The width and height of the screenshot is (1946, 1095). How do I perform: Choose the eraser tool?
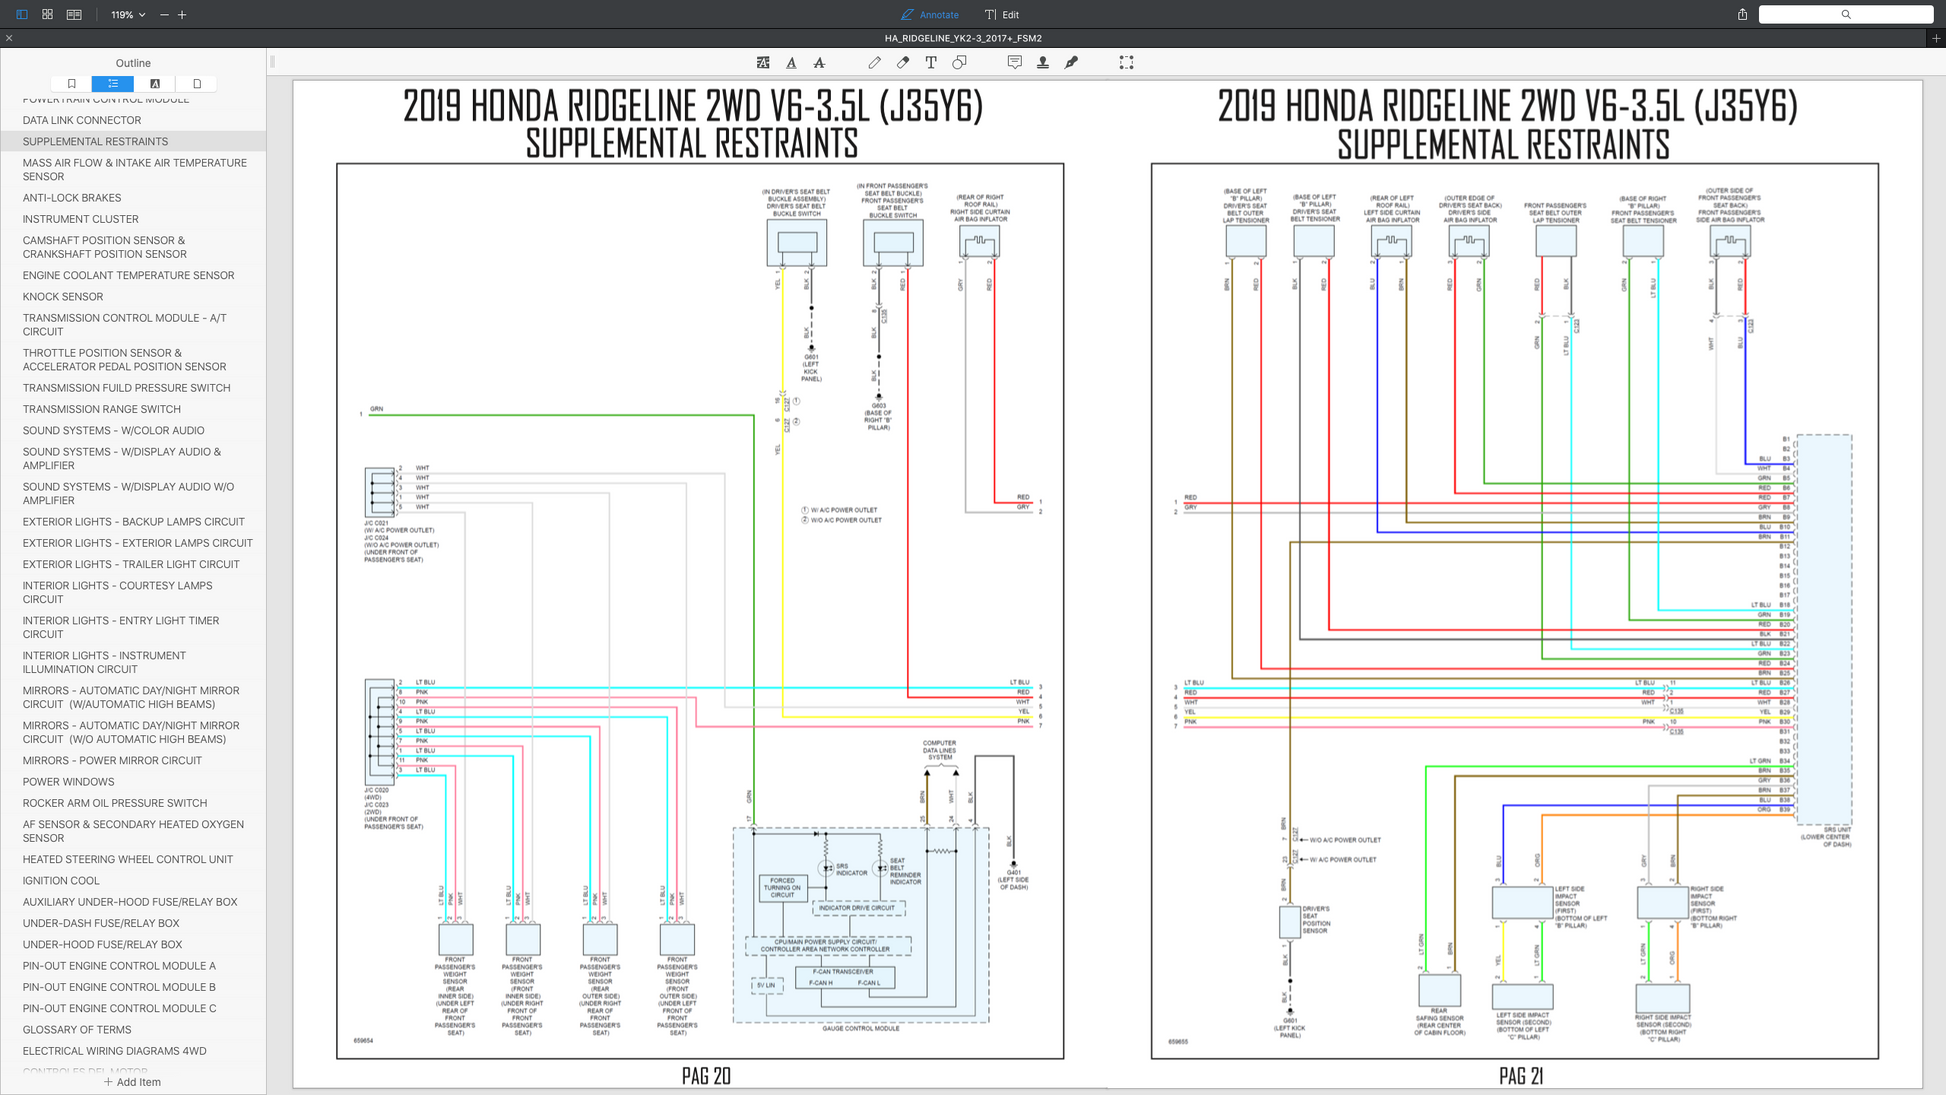tap(903, 62)
